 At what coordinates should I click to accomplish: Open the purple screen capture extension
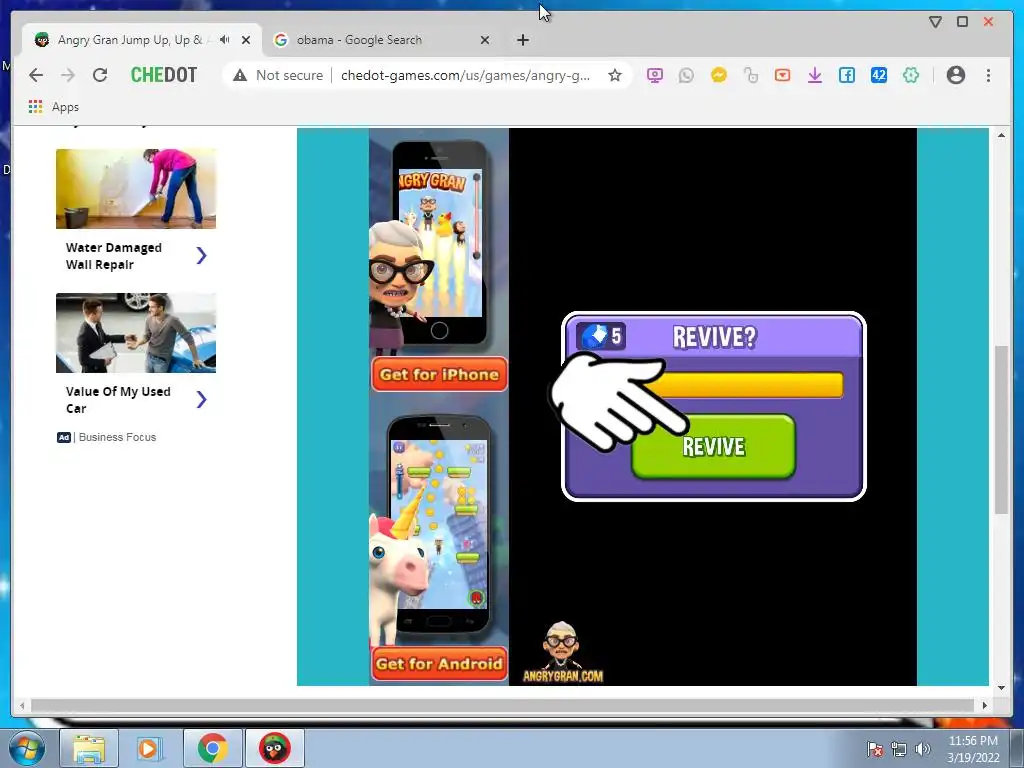point(654,75)
